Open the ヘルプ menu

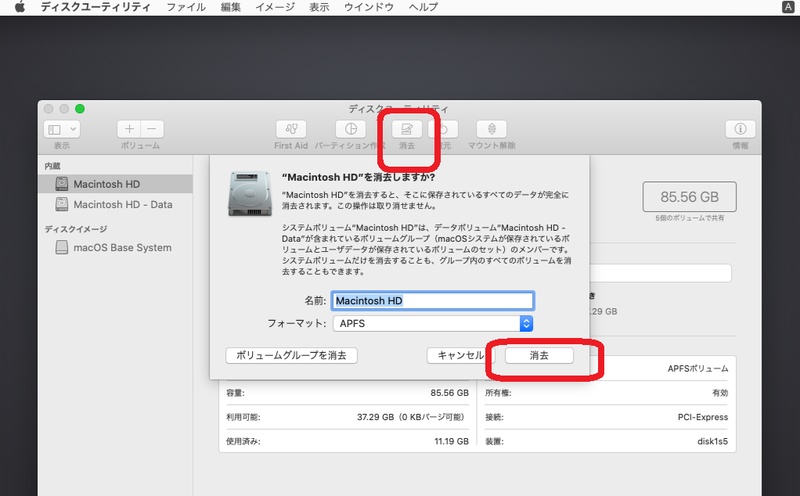click(x=423, y=7)
